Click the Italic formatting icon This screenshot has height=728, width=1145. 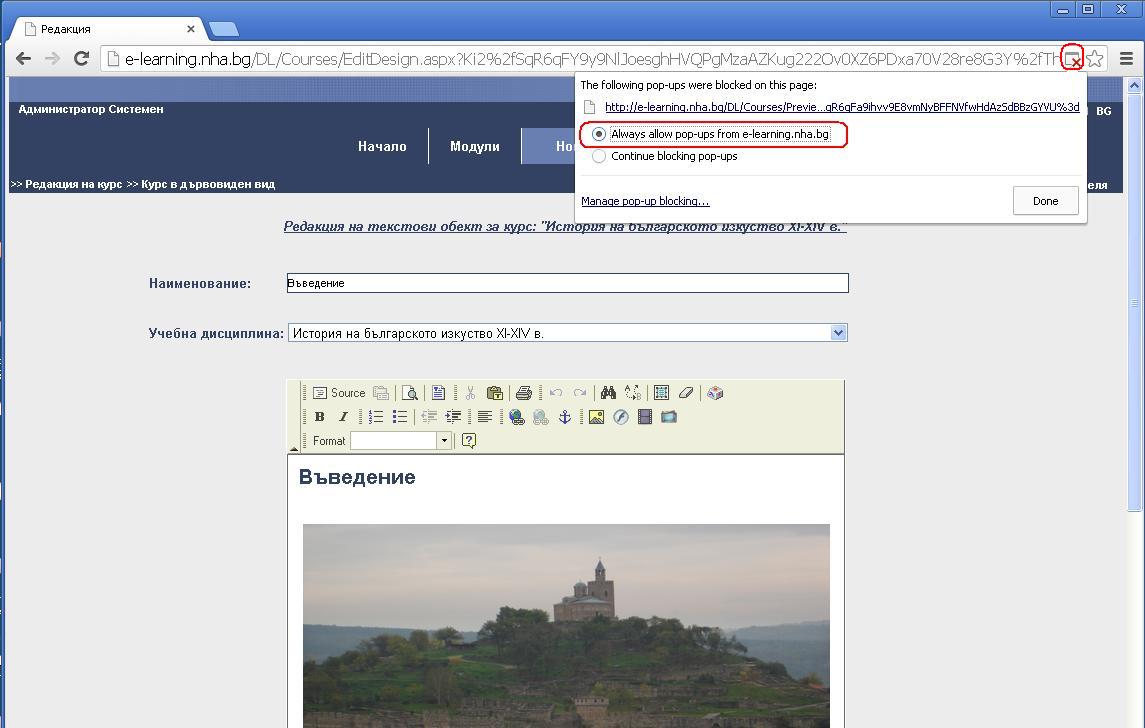tap(343, 417)
